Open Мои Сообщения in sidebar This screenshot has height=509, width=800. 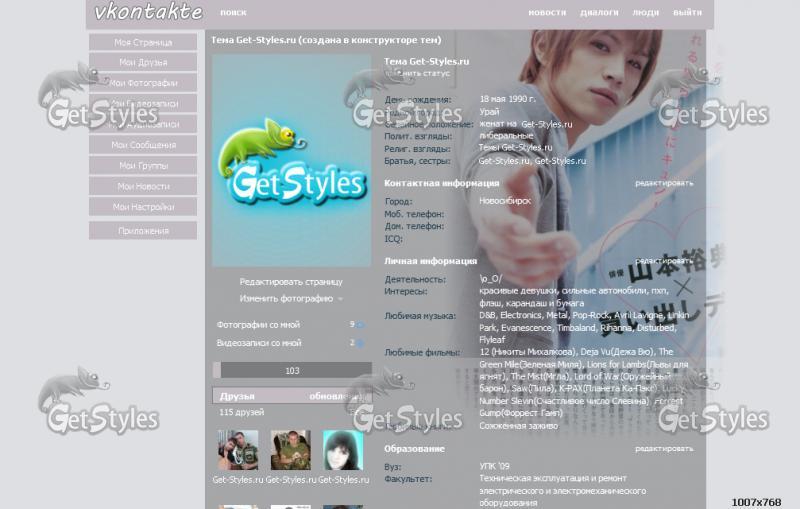tap(143, 145)
